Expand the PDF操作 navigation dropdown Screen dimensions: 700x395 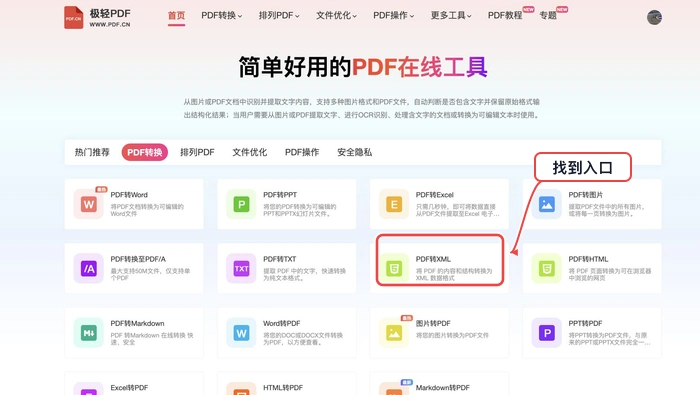coord(393,15)
